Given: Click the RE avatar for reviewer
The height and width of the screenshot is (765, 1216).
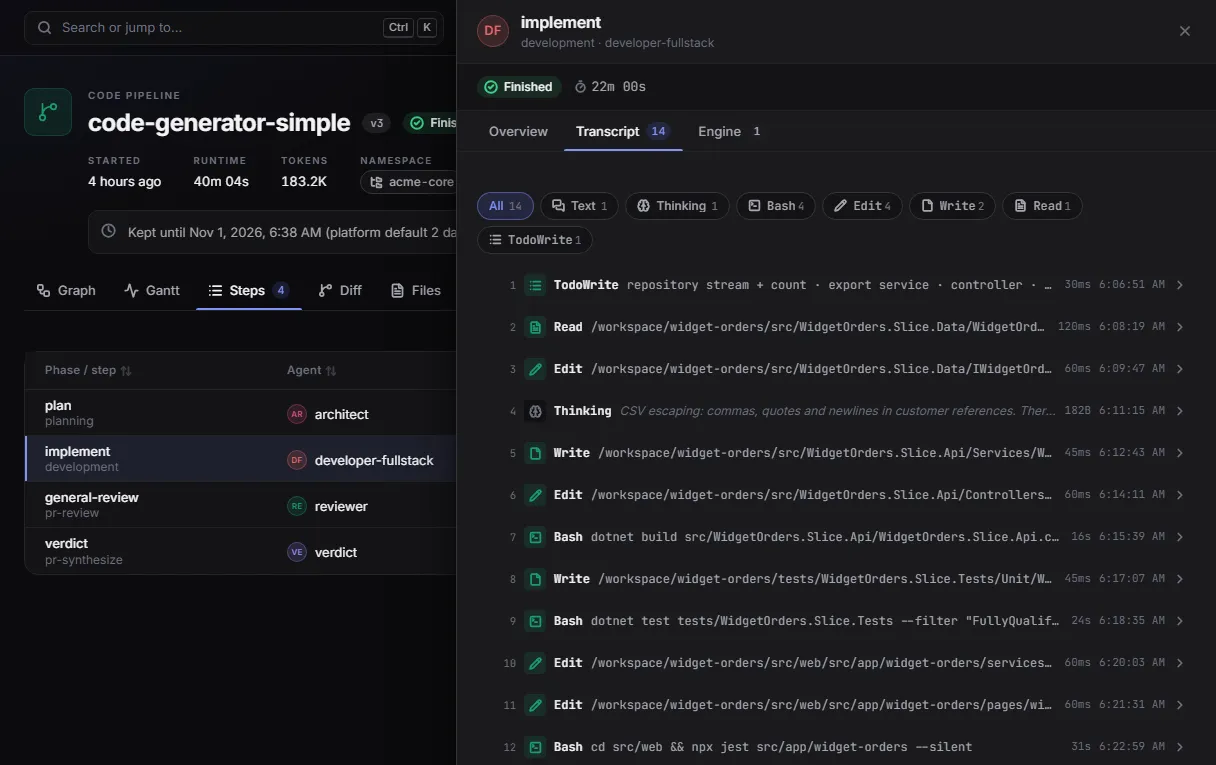Looking at the screenshot, I should (x=297, y=506).
